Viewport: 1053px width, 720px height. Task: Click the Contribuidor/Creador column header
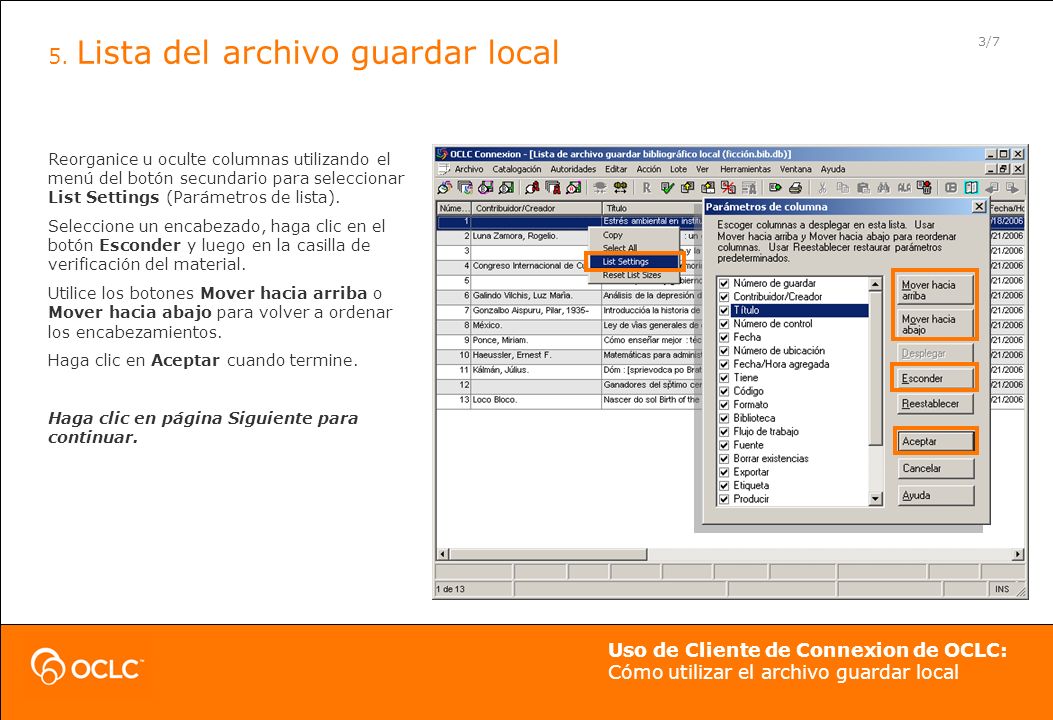(536, 208)
